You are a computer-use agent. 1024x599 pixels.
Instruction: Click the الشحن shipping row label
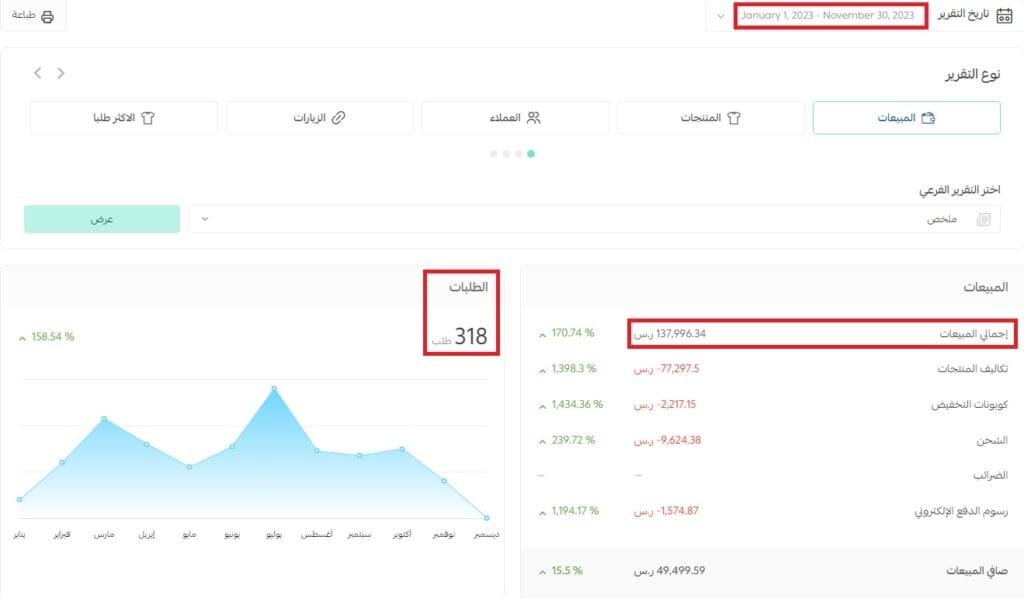coord(992,441)
